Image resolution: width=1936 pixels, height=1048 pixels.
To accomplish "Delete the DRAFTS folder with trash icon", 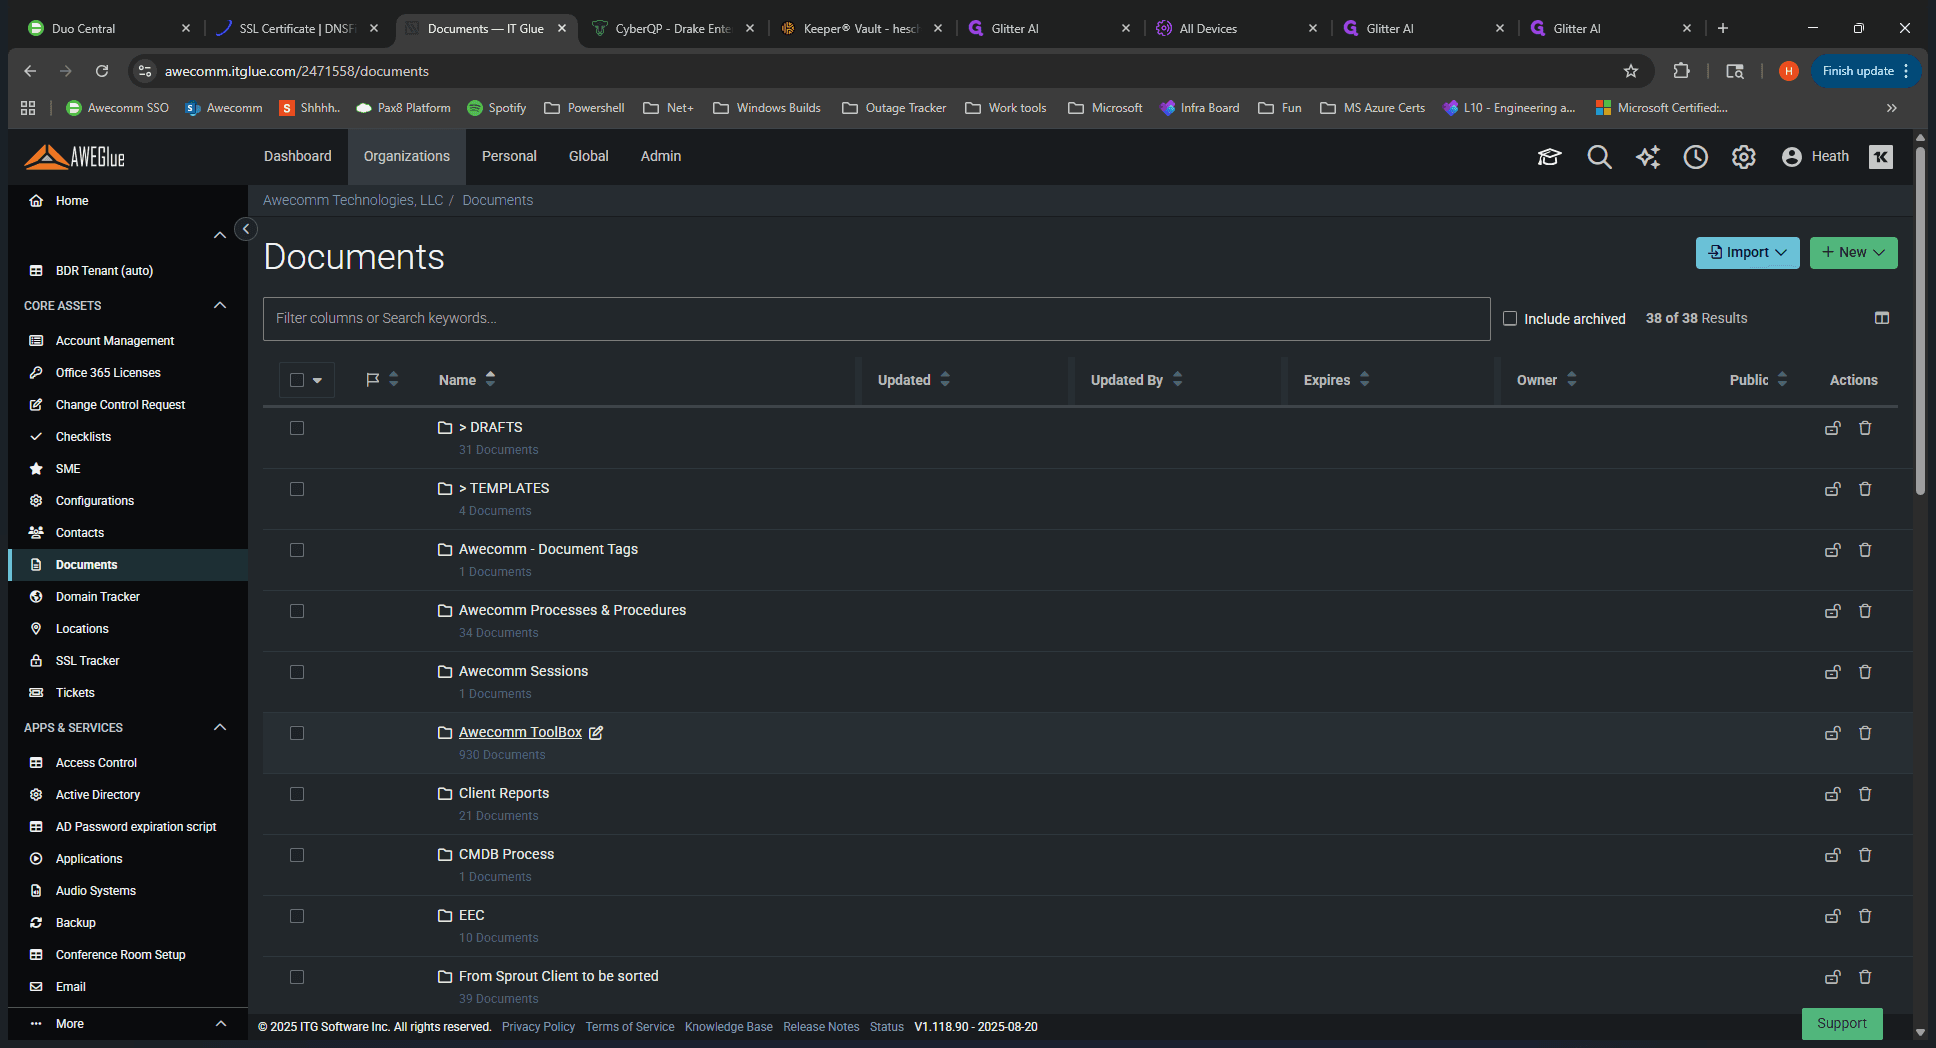I will [1865, 428].
